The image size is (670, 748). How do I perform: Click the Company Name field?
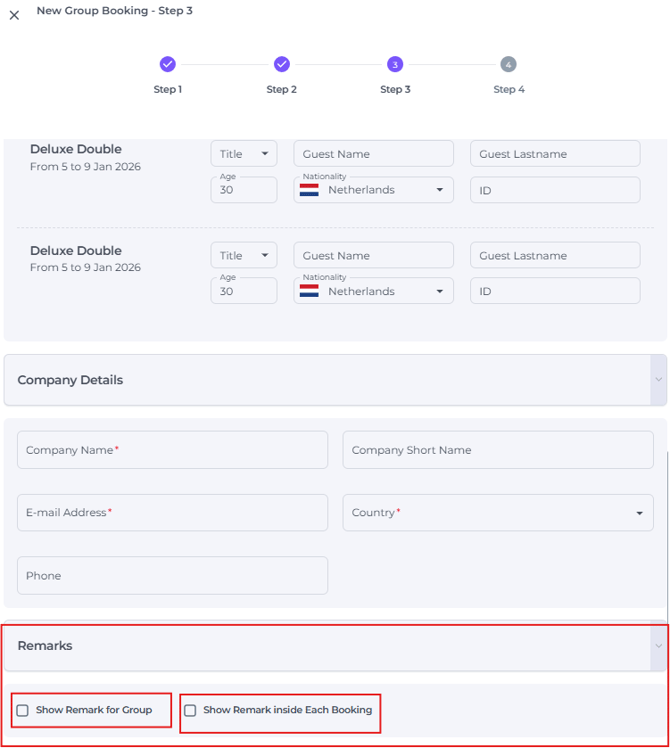point(172,450)
